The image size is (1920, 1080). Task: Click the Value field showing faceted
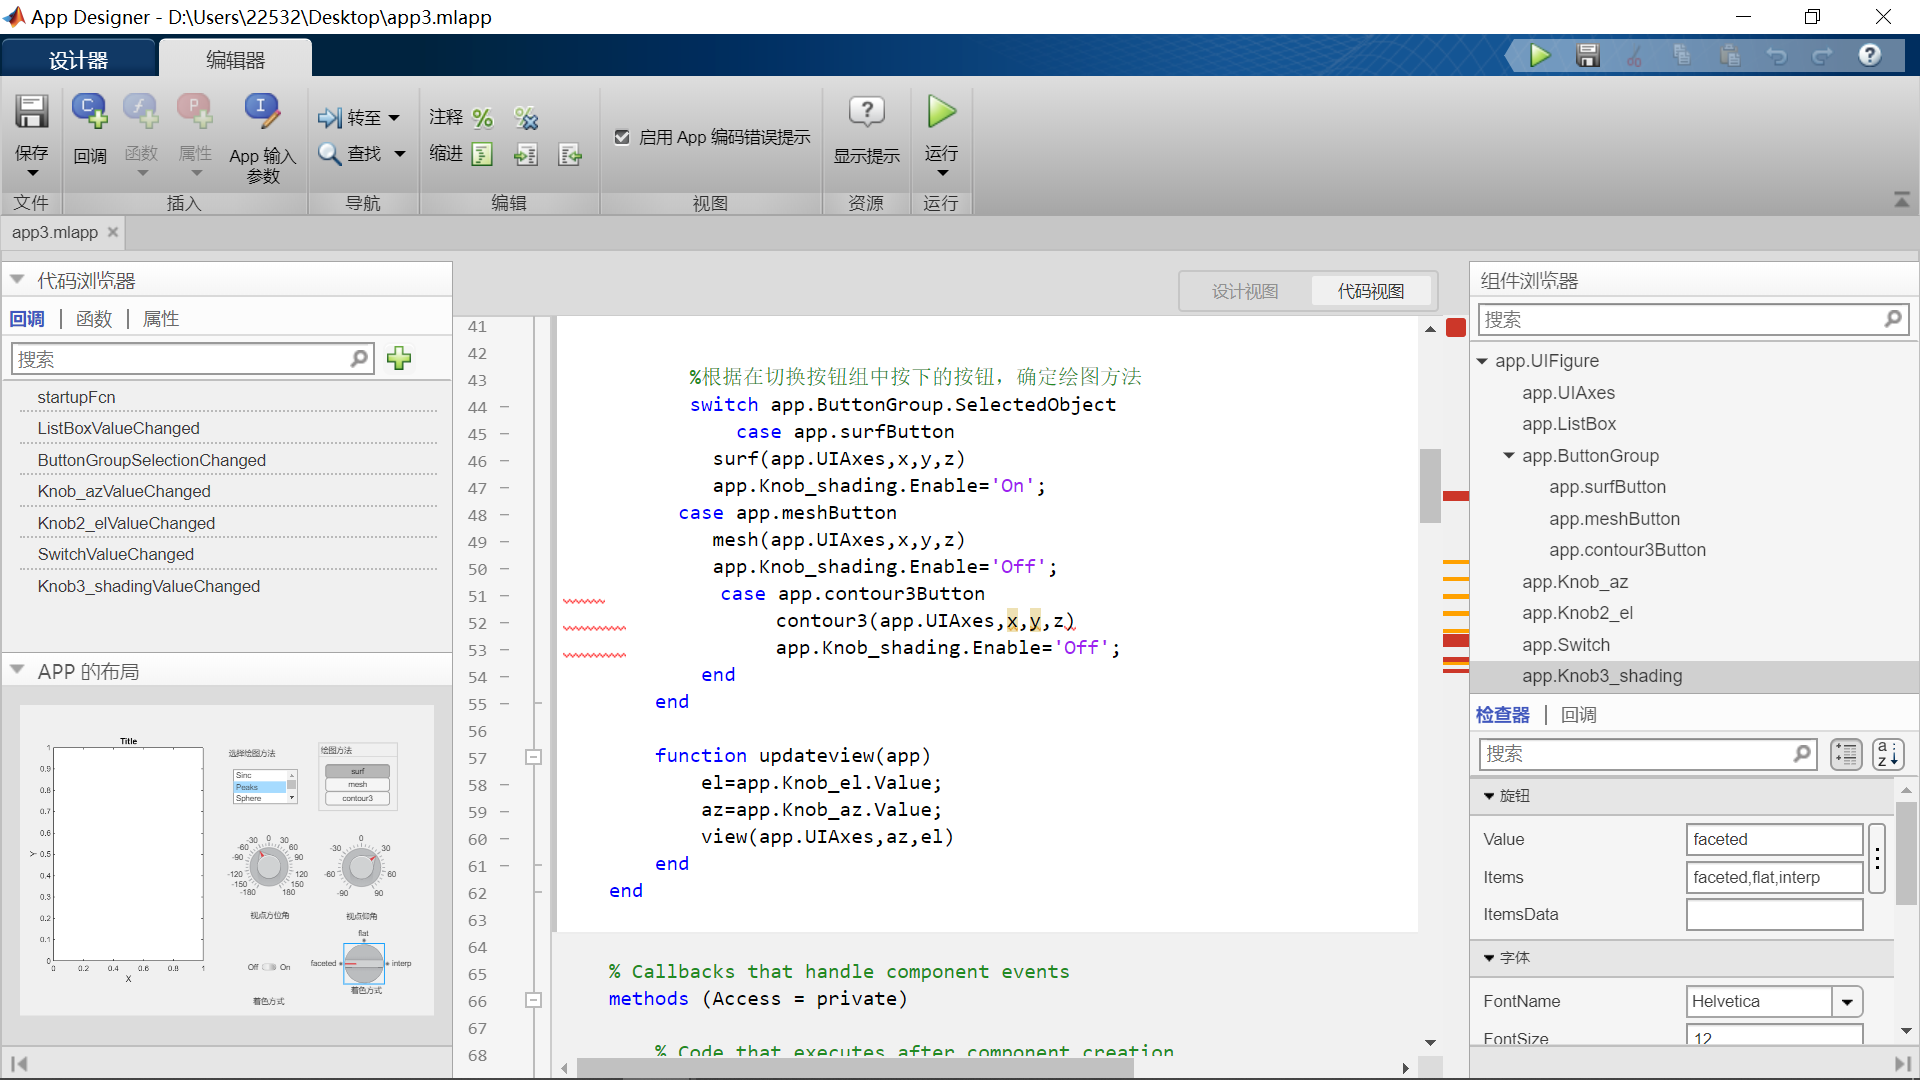(x=1773, y=839)
